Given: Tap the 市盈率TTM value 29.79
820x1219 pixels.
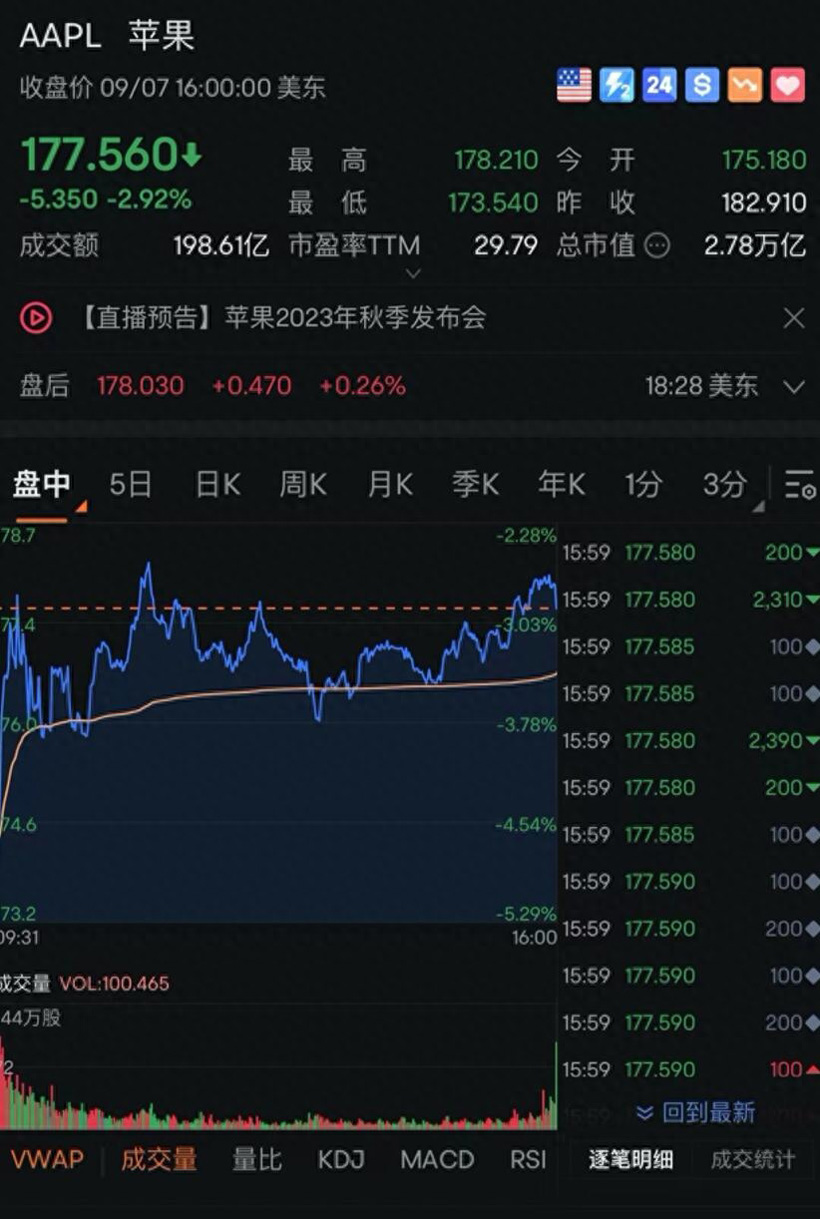Looking at the screenshot, I should click(x=506, y=246).
